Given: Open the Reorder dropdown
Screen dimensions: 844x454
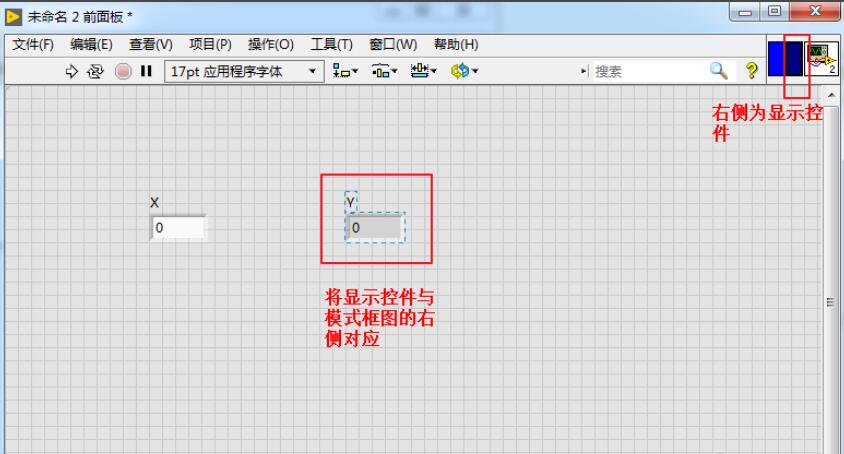Looking at the screenshot, I should (465, 71).
